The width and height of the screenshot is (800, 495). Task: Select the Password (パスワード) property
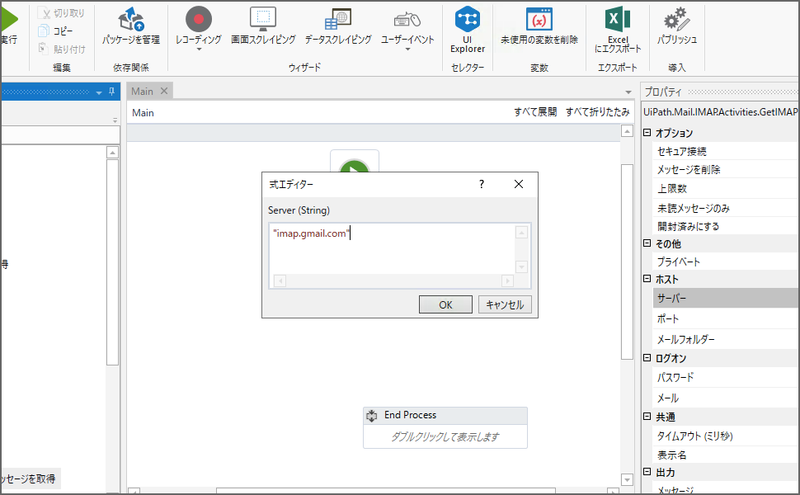pos(726,378)
